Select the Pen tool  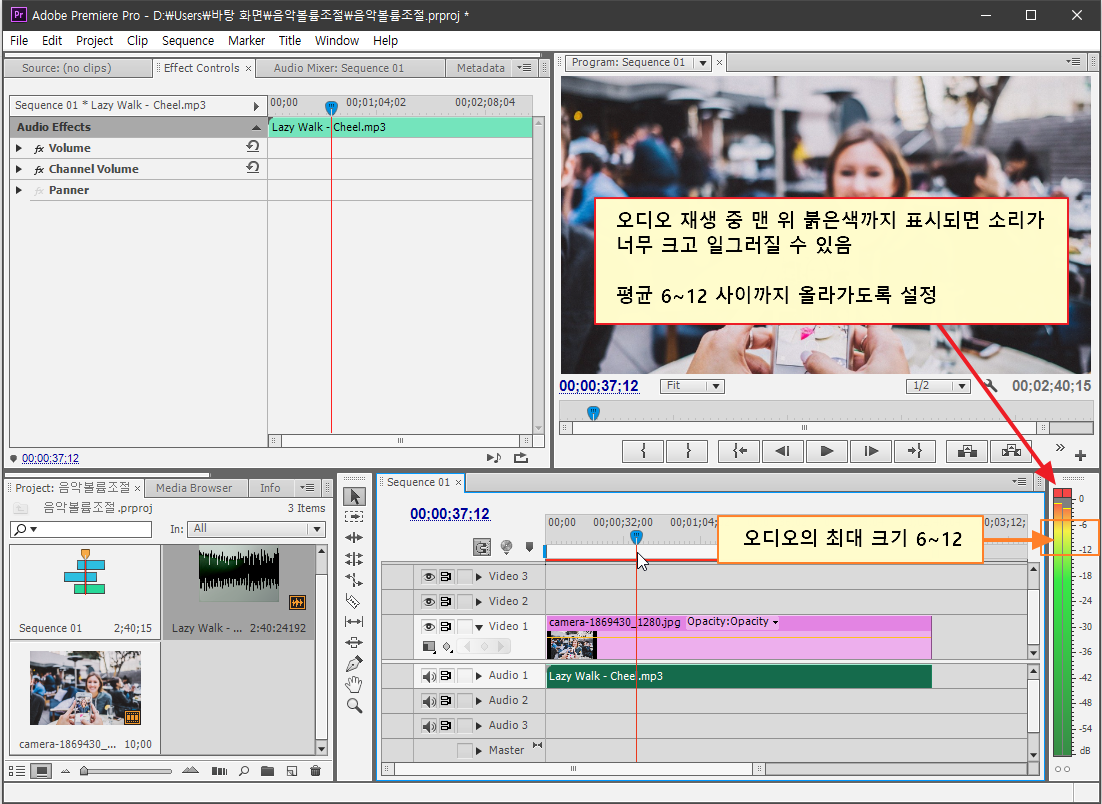pos(354,663)
